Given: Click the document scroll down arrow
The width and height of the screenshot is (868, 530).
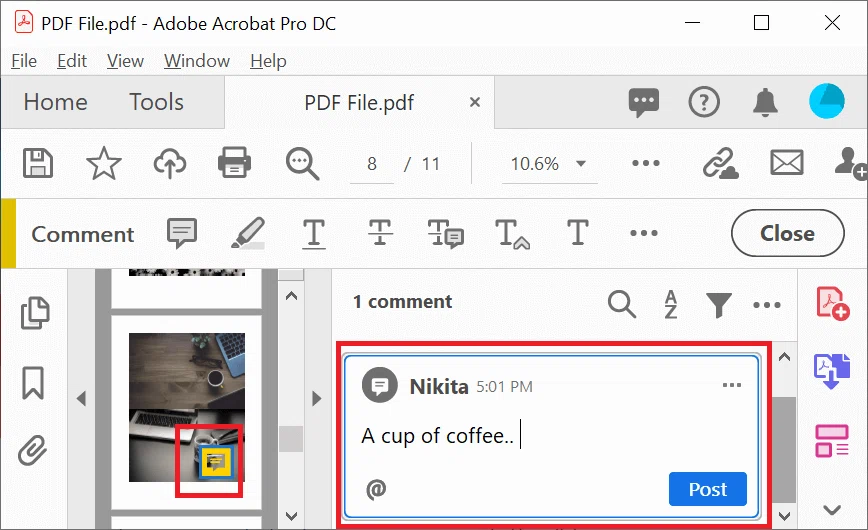Looking at the screenshot, I should [x=291, y=516].
